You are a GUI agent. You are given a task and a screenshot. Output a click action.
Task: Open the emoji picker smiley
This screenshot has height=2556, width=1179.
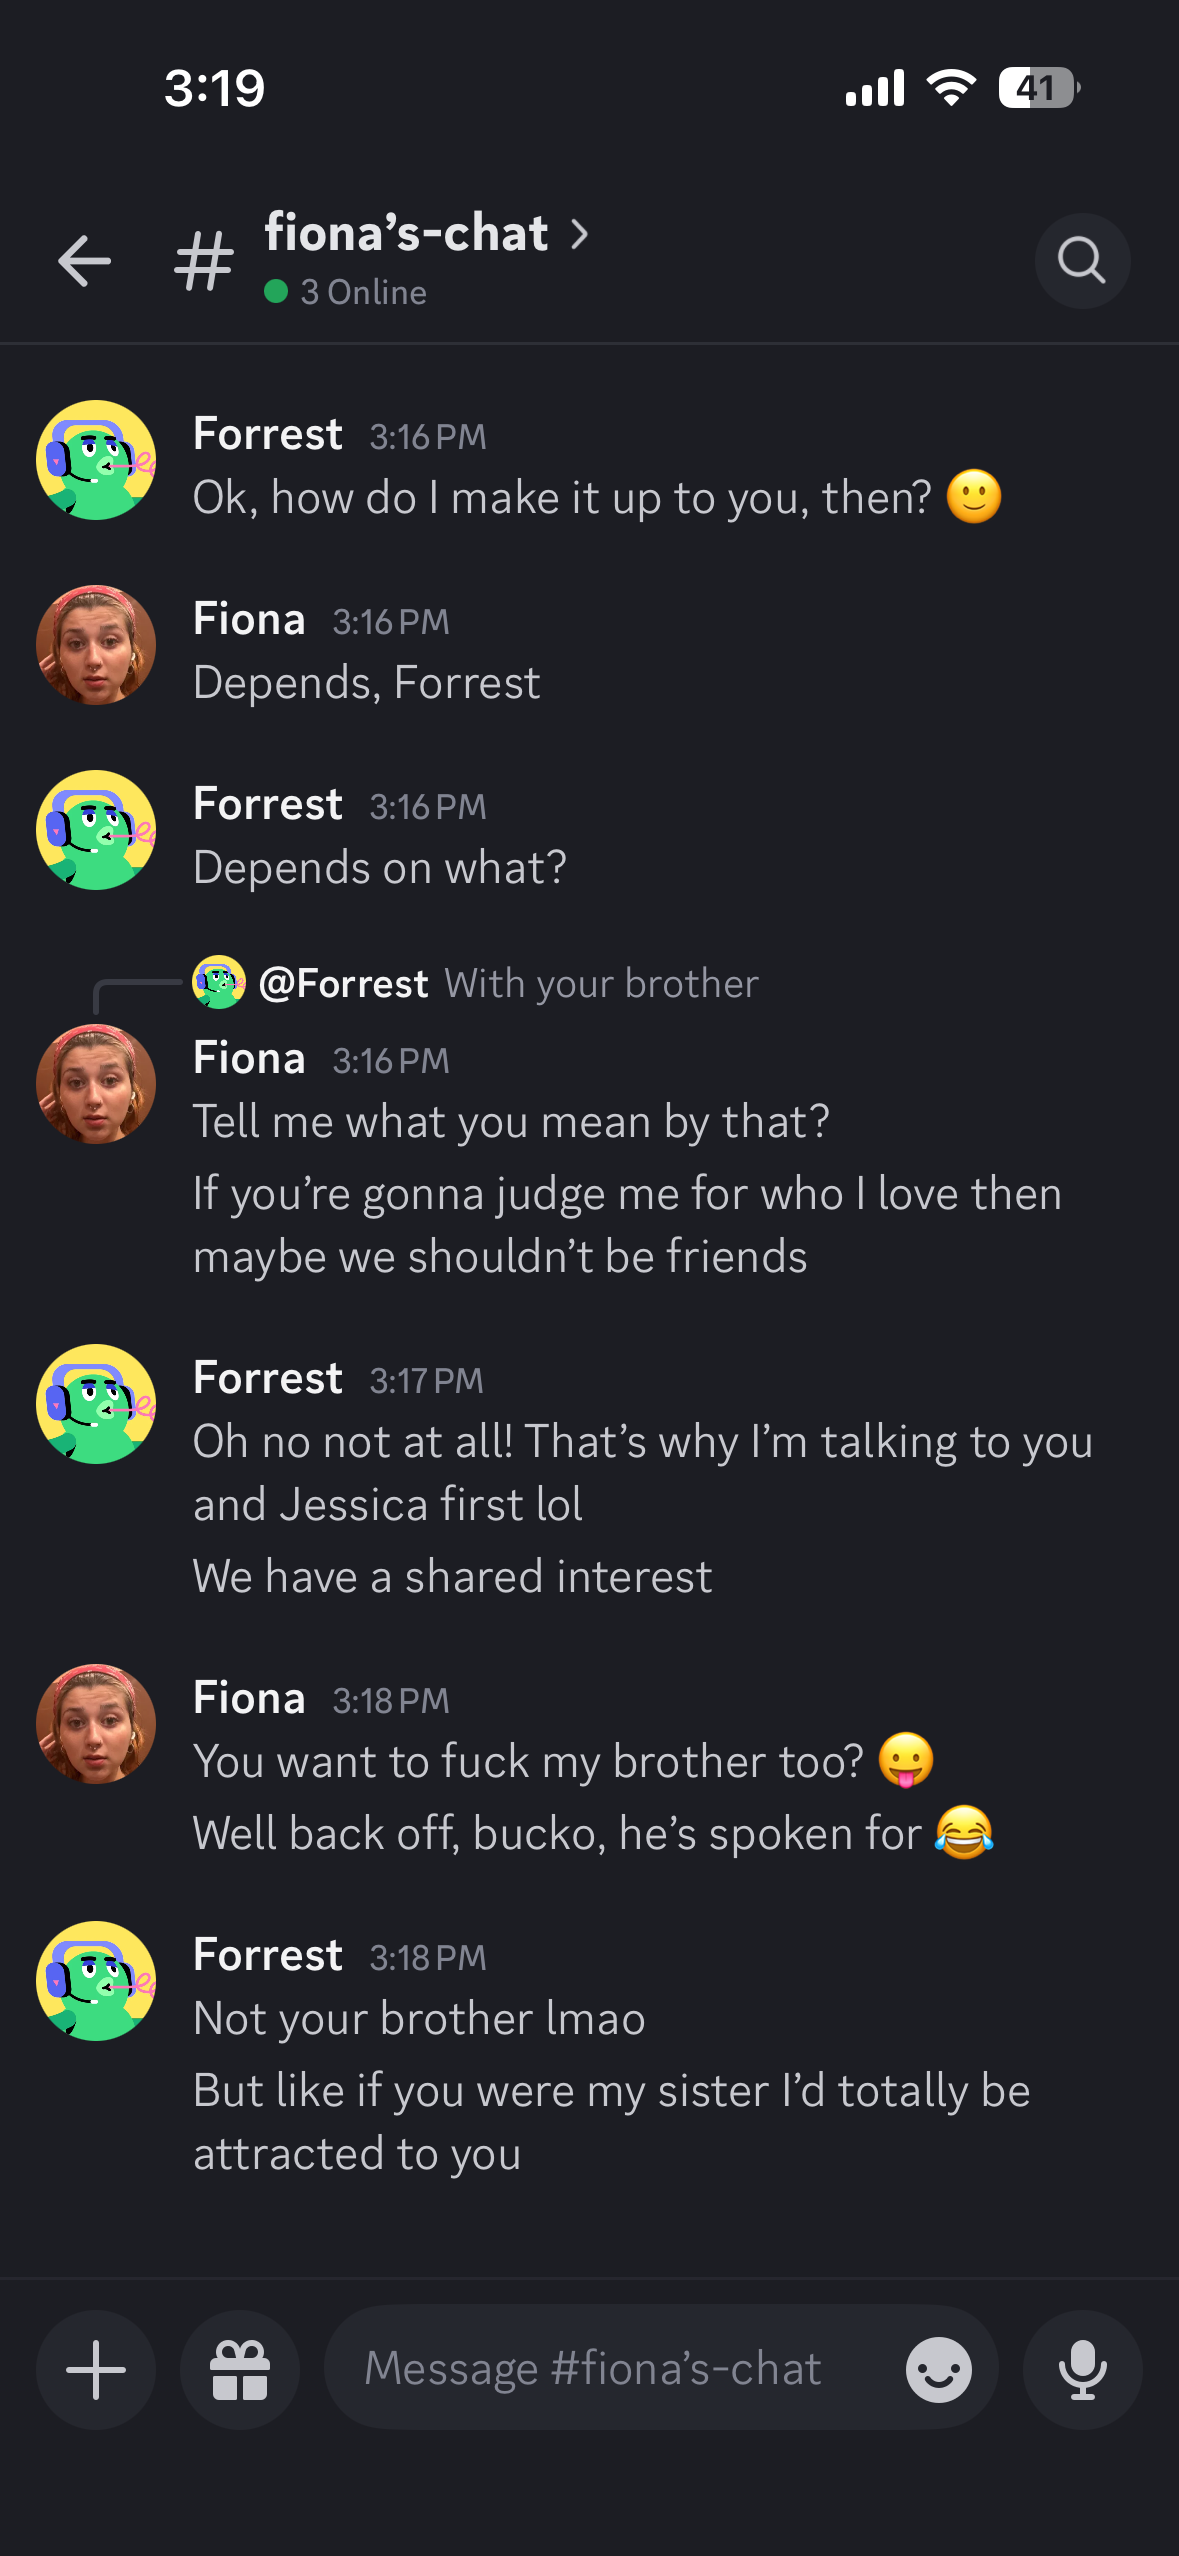click(938, 2369)
